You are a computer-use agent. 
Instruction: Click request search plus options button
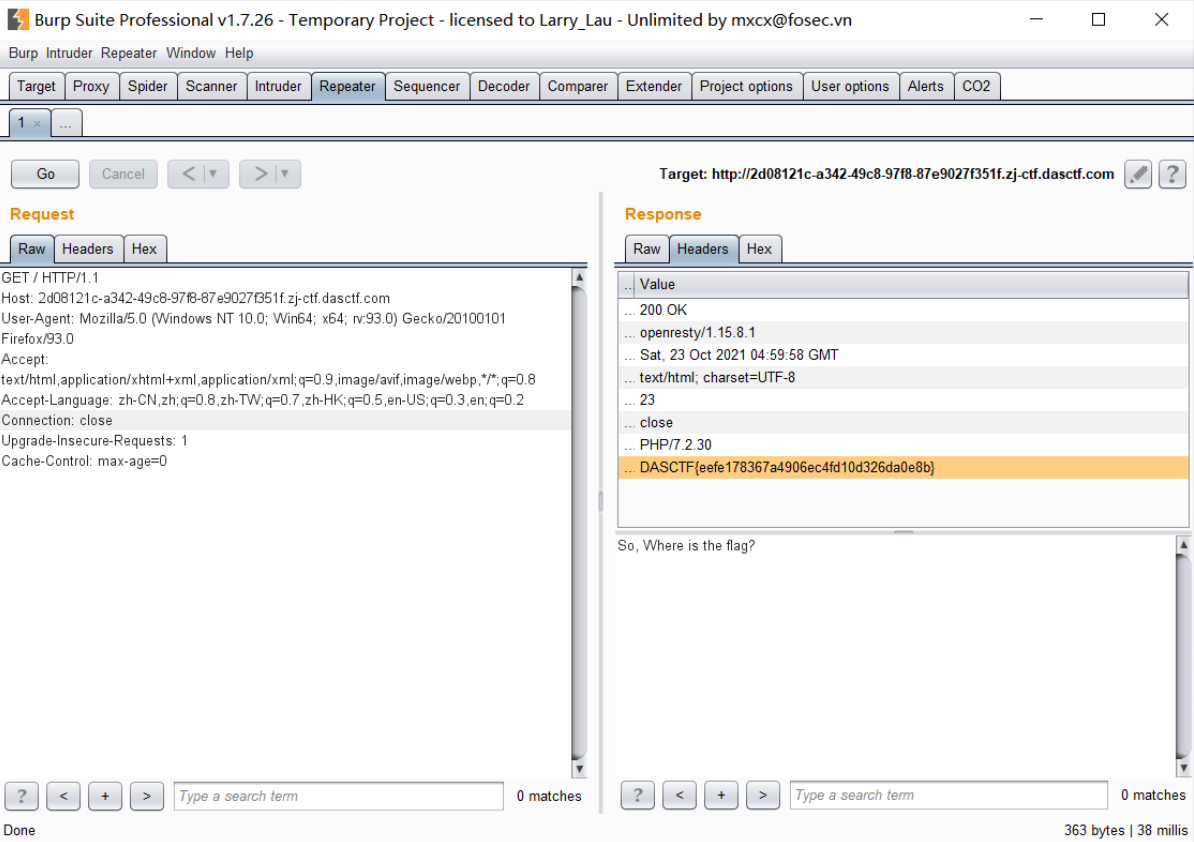coord(105,796)
